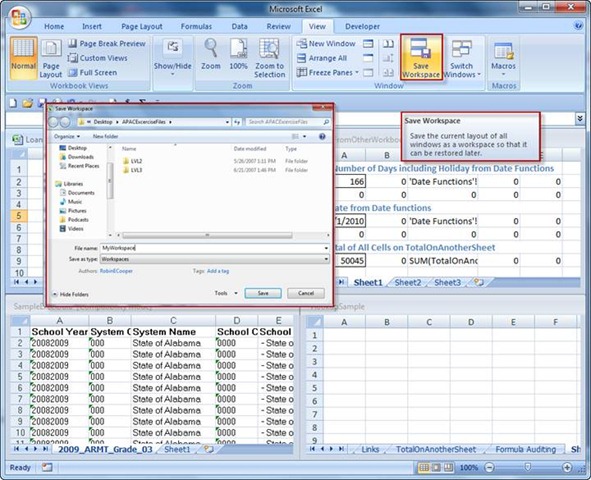The image size is (591, 480).
Task: Insert new sheet after Sheet3
Action: [479, 282]
